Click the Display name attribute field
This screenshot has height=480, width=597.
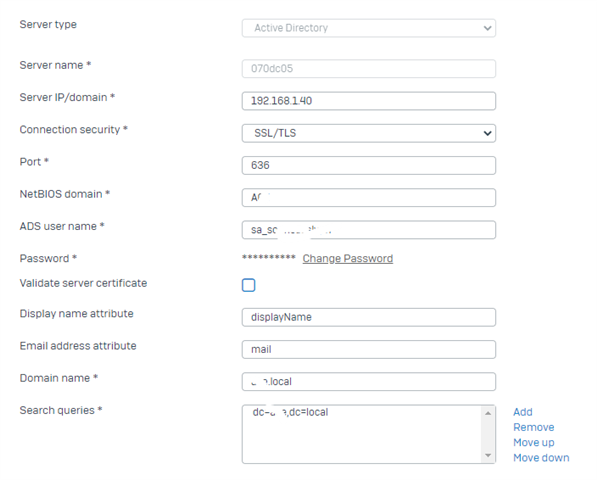[369, 317]
